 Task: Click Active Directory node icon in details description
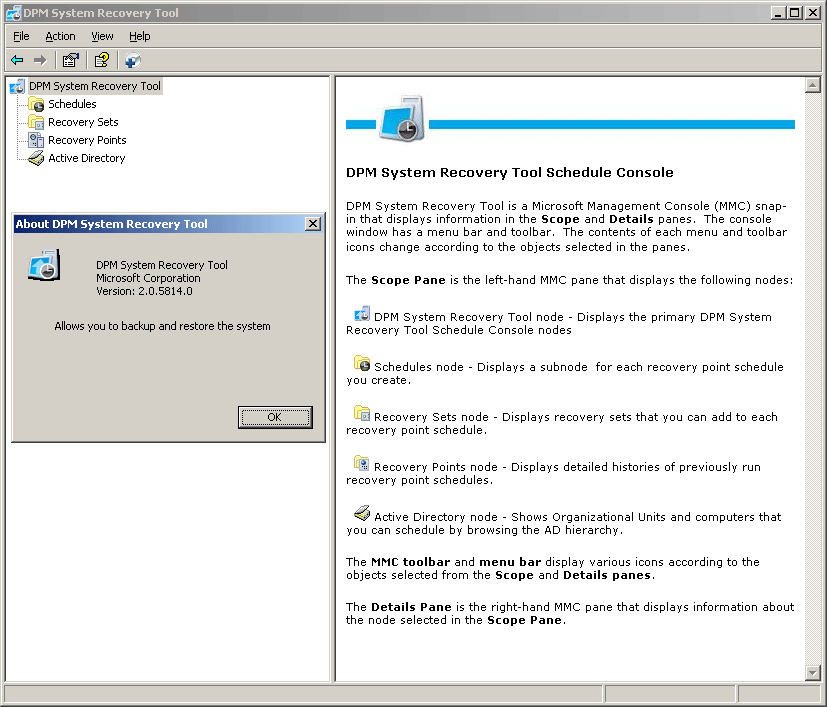[x=362, y=513]
